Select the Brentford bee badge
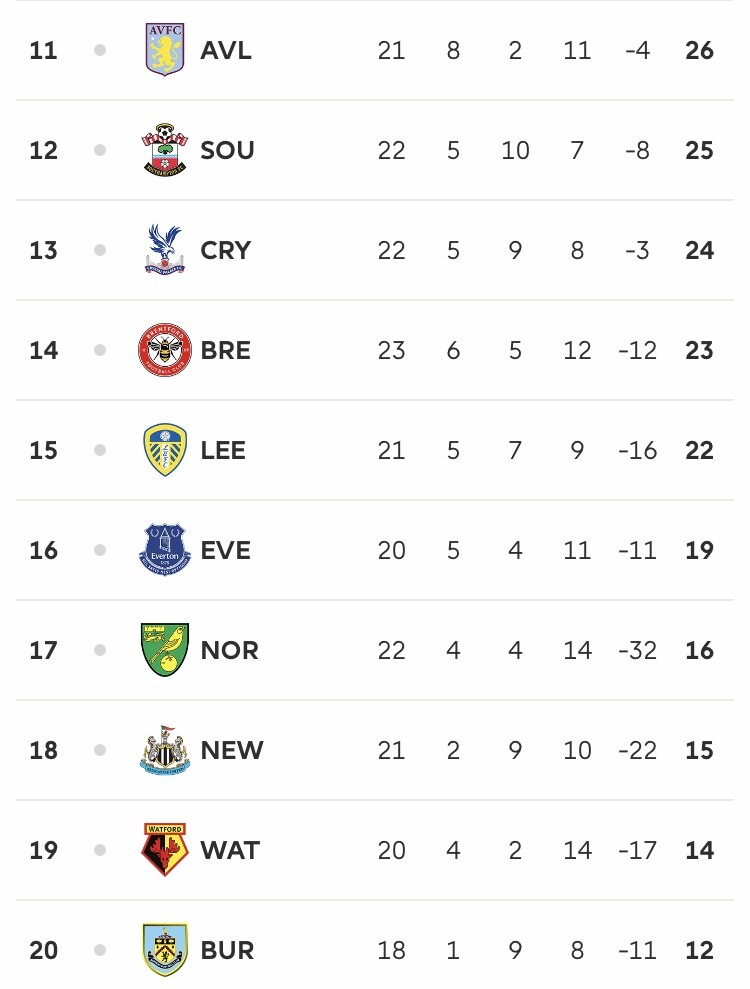Screen dimensions: 750x989 tap(165, 349)
